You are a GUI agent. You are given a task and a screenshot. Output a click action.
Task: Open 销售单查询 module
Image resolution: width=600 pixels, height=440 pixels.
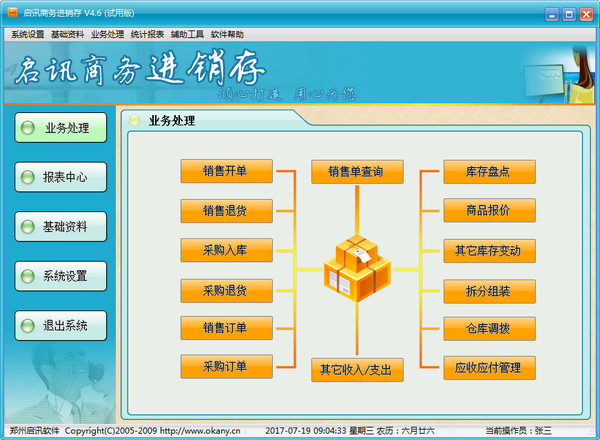[x=357, y=171]
